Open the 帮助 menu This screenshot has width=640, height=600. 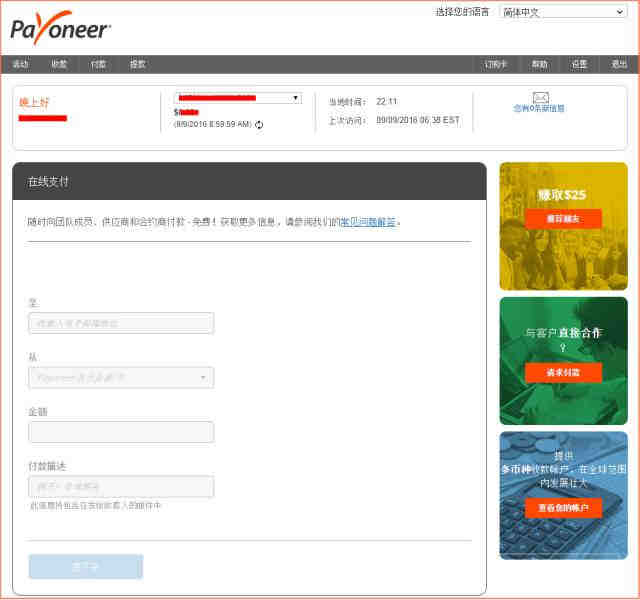pyautogui.click(x=540, y=64)
